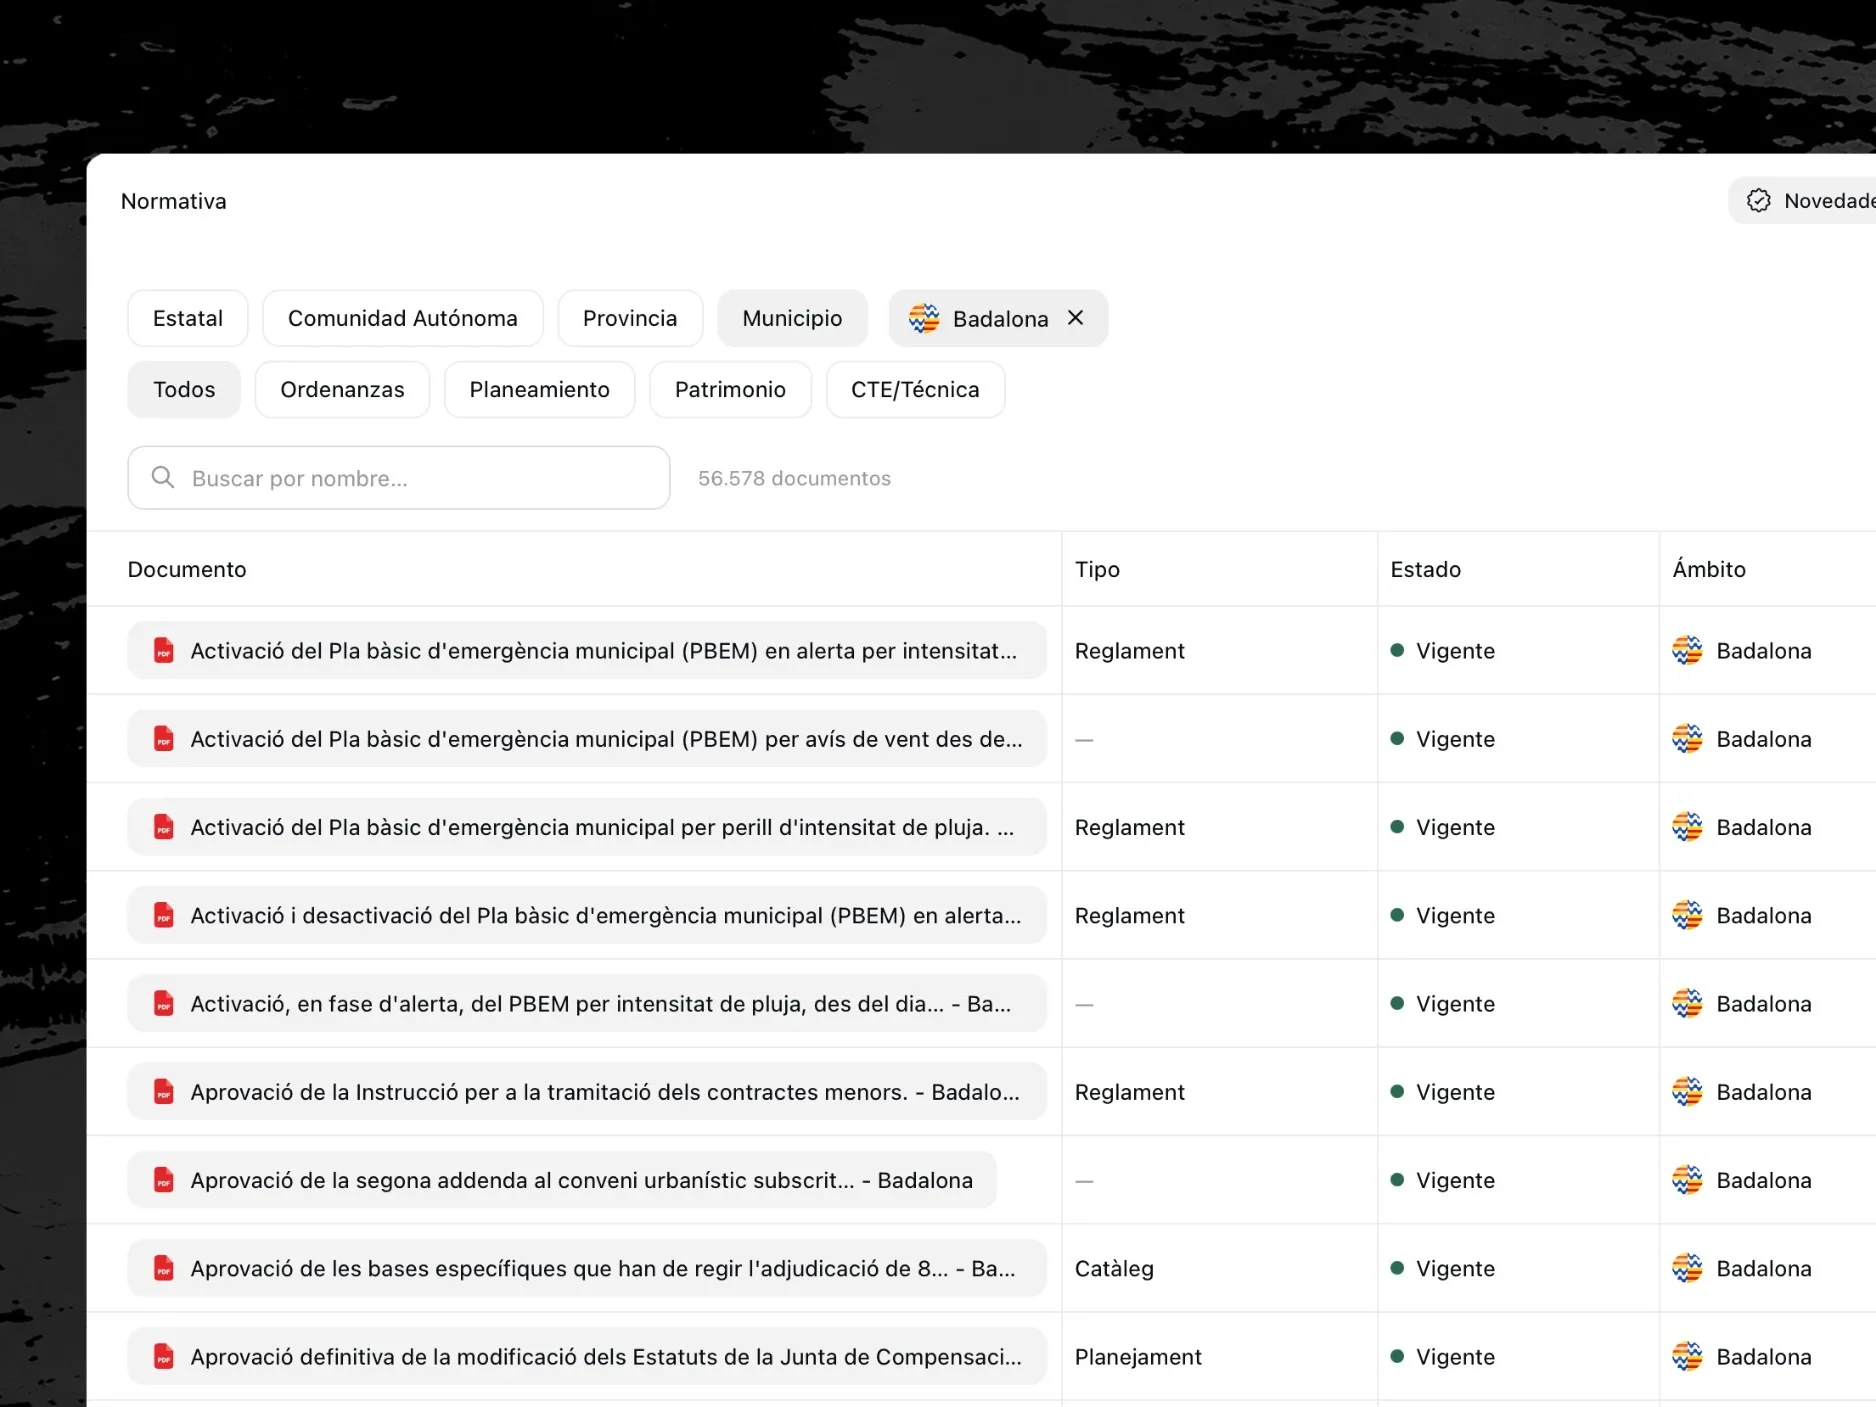Click the Novedades badge icon
The width and height of the screenshot is (1876, 1407).
(1758, 201)
